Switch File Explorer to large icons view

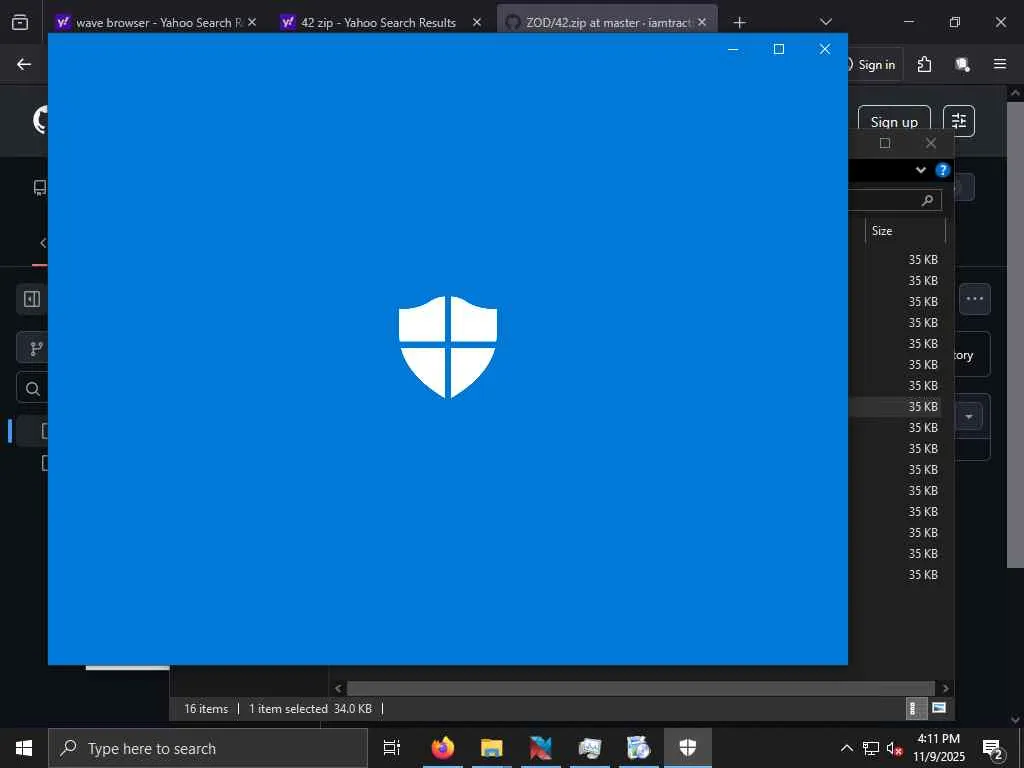[938, 707]
